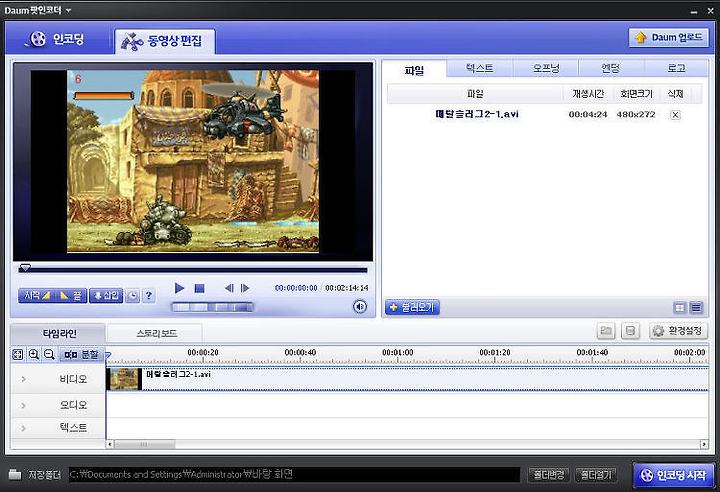The height and width of the screenshot is (492, 720).
Task: Play the video preview
Action: point(179,288)
